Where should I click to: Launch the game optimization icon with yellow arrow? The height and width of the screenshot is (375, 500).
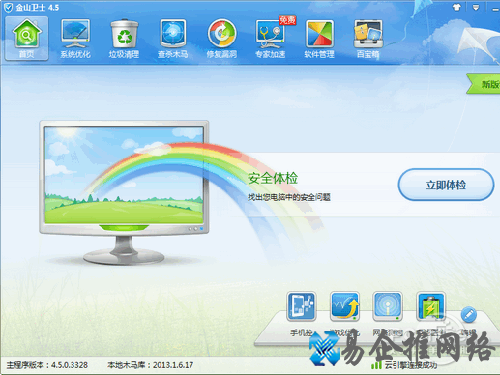pos(345,306)
